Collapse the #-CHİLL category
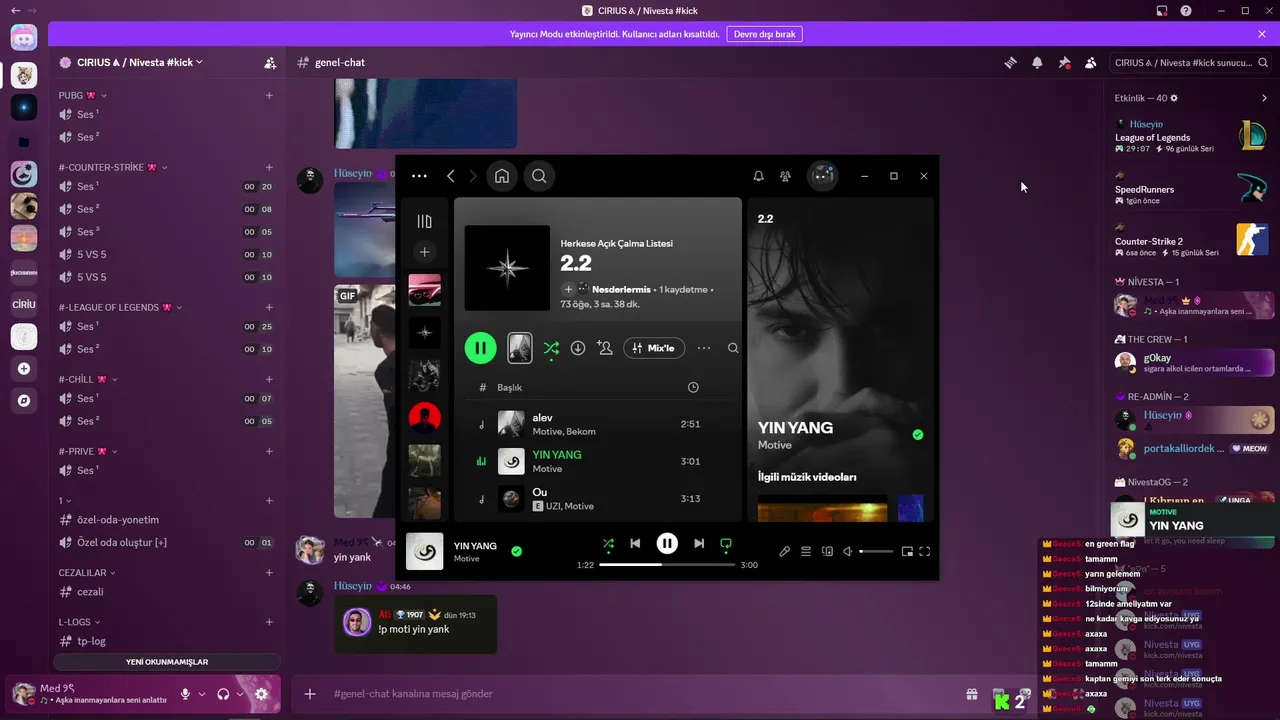This screenshot has height=720, width=1280. (x=87, y=379)
